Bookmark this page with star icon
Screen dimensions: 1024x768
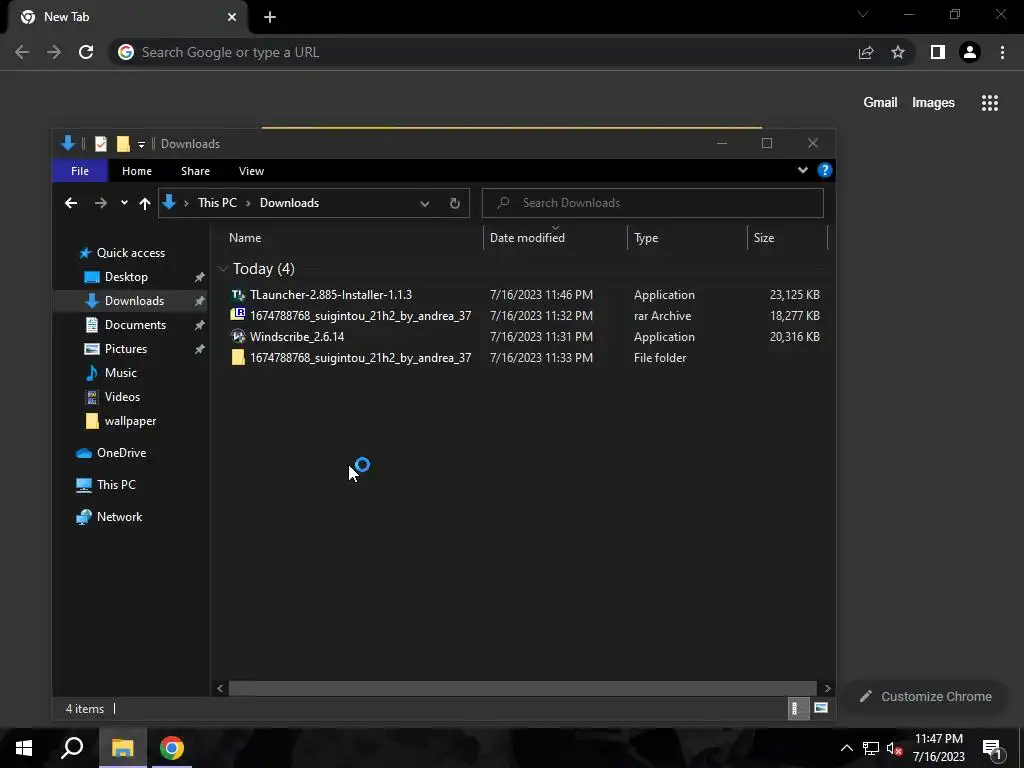pos(898,52)
